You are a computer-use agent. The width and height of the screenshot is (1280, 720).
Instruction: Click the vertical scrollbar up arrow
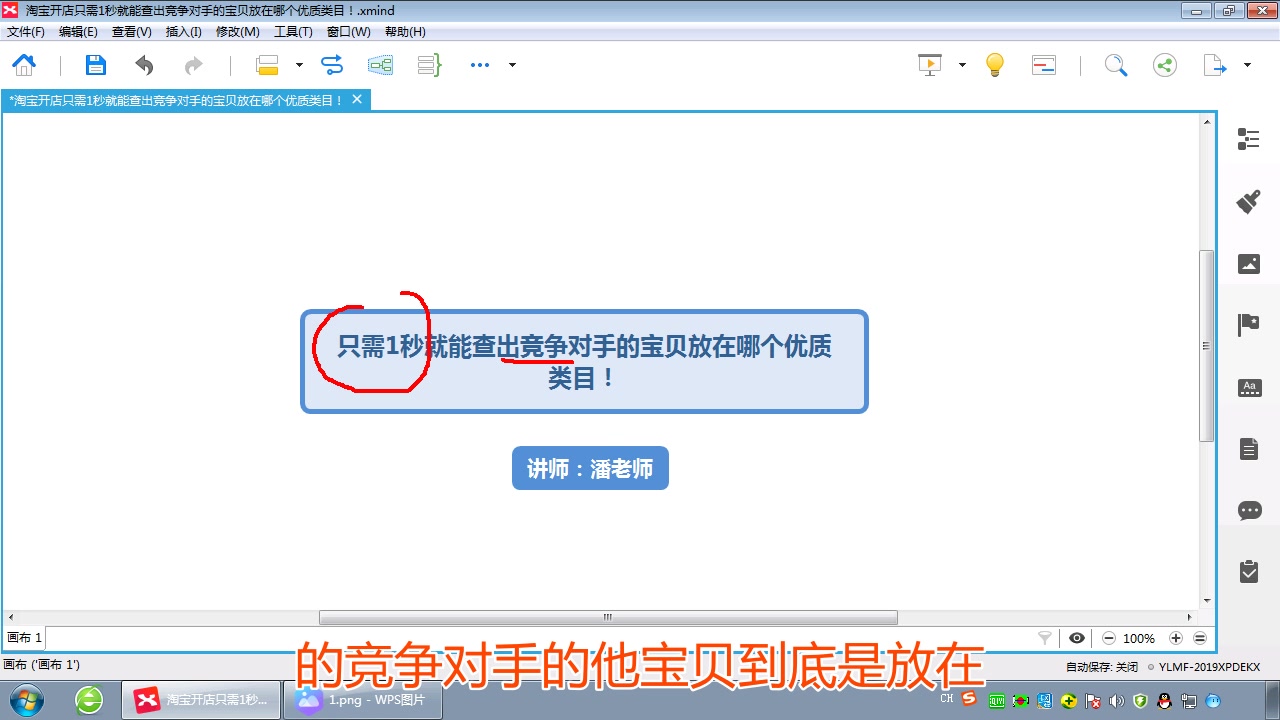coord(1207,122)
